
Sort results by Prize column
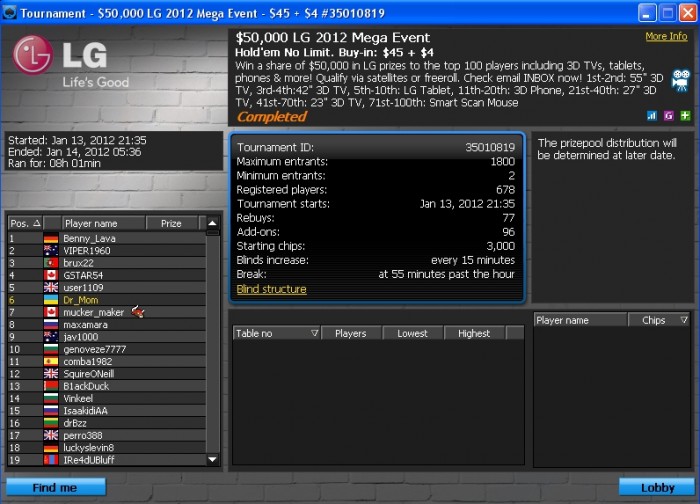172,223
